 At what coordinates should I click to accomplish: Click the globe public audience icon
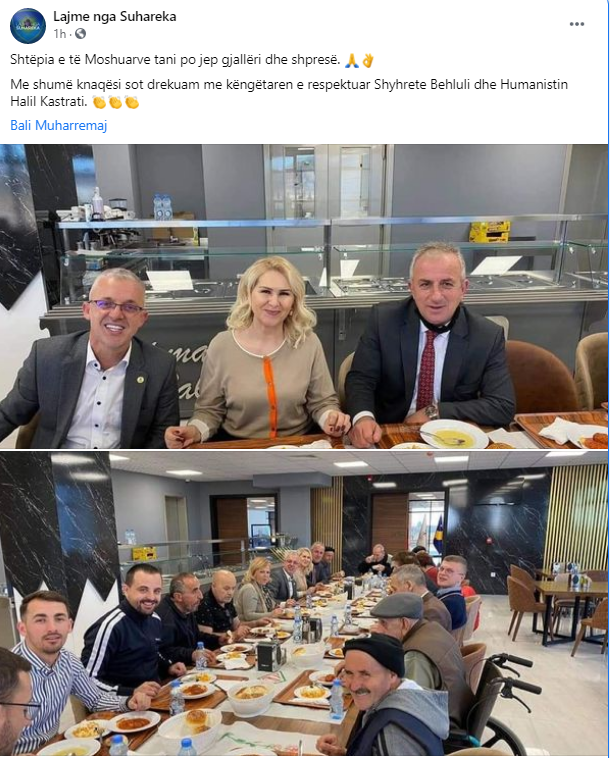[81, 34]
